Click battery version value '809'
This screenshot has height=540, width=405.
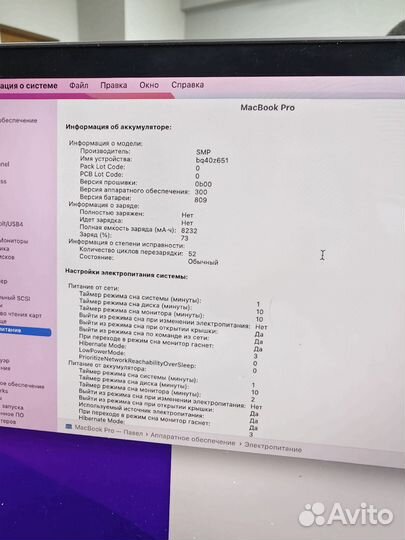click(200, 200)
